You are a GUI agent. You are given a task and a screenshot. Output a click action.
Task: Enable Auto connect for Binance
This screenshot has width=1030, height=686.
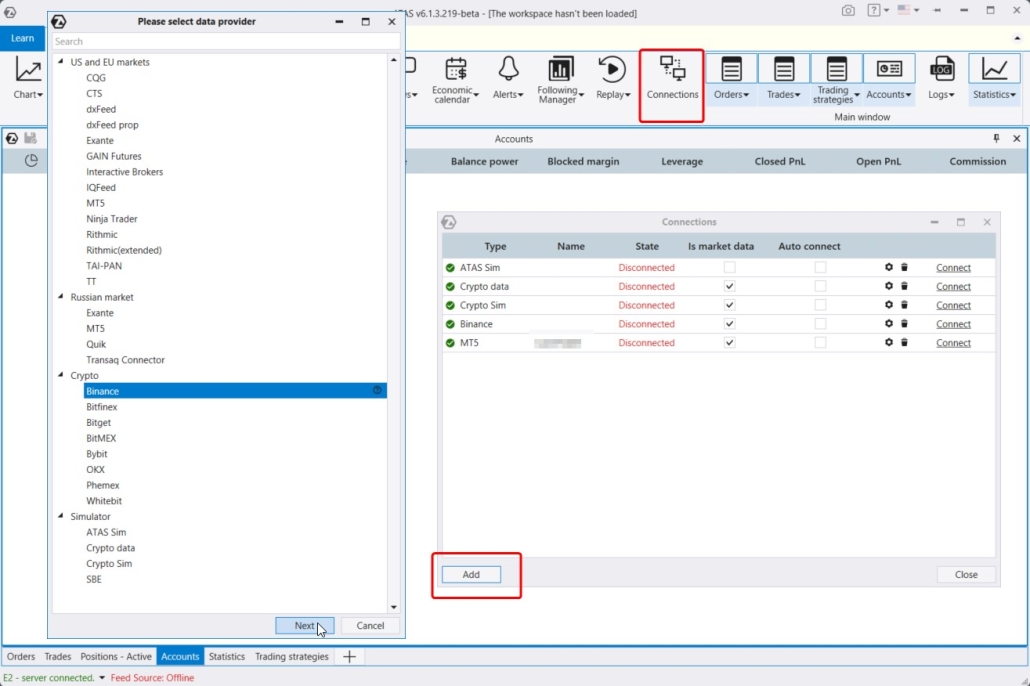click(820, 324)
